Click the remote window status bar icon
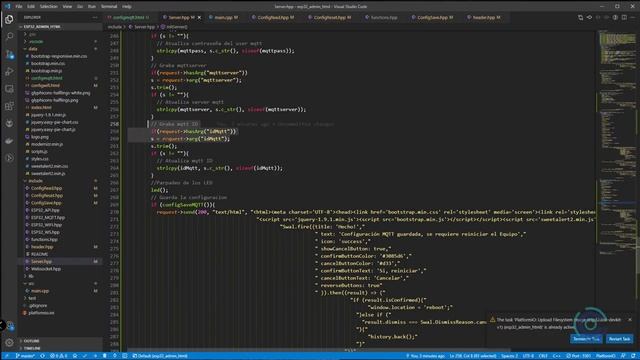 coord(6,356)
